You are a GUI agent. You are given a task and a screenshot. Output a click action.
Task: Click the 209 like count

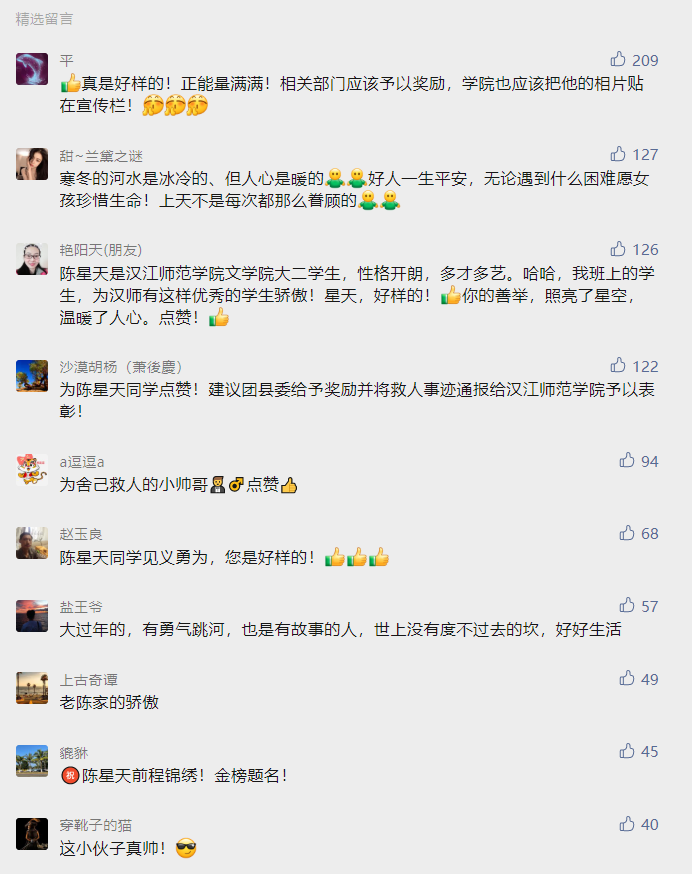(645, 60)
